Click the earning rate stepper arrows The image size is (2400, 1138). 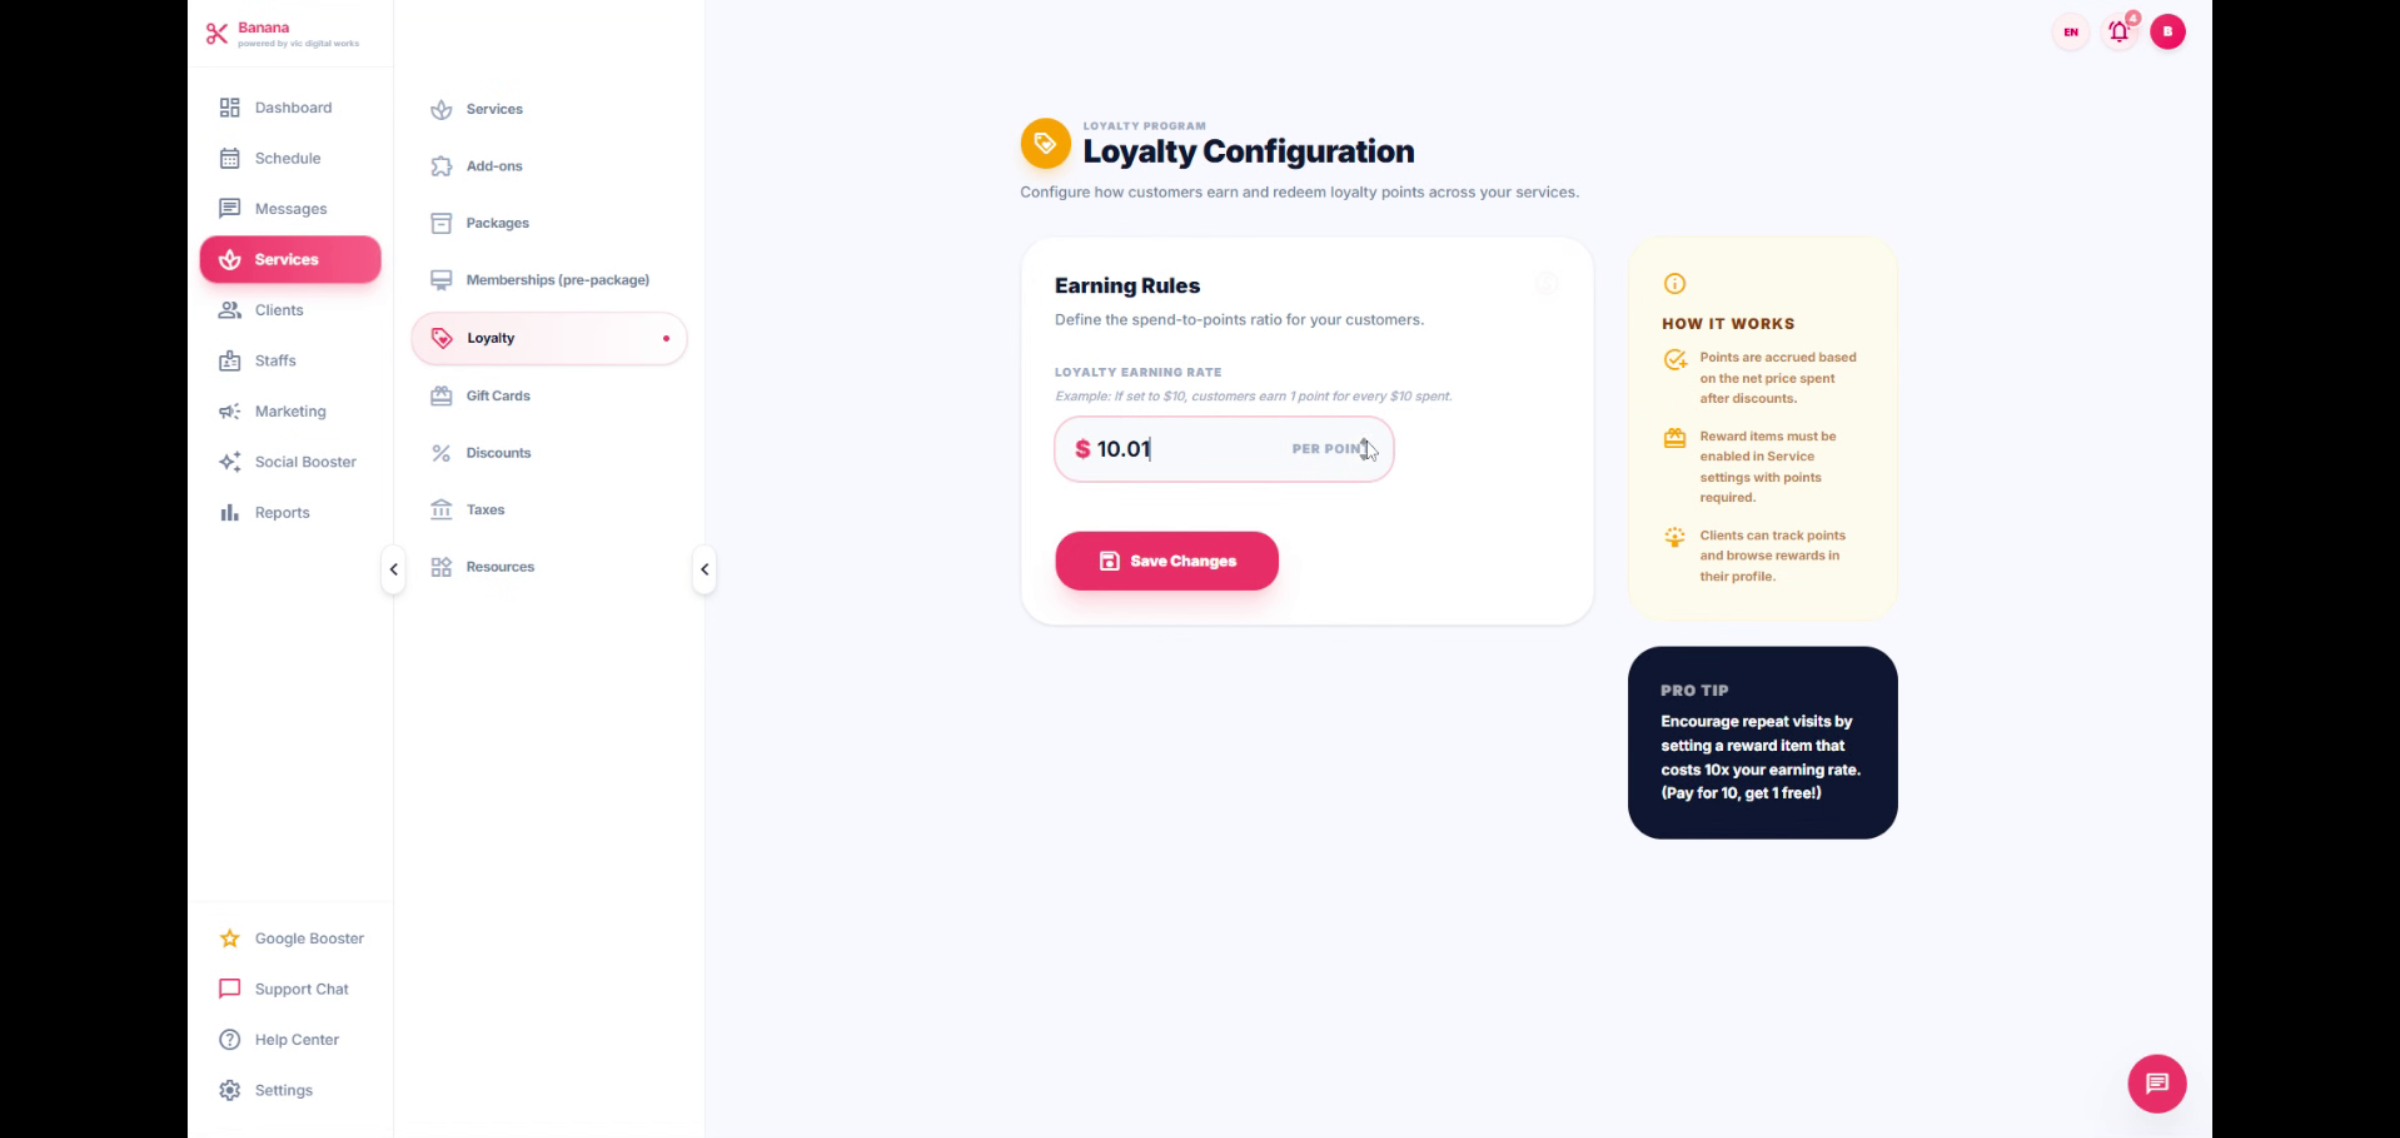coord(1365,449)
